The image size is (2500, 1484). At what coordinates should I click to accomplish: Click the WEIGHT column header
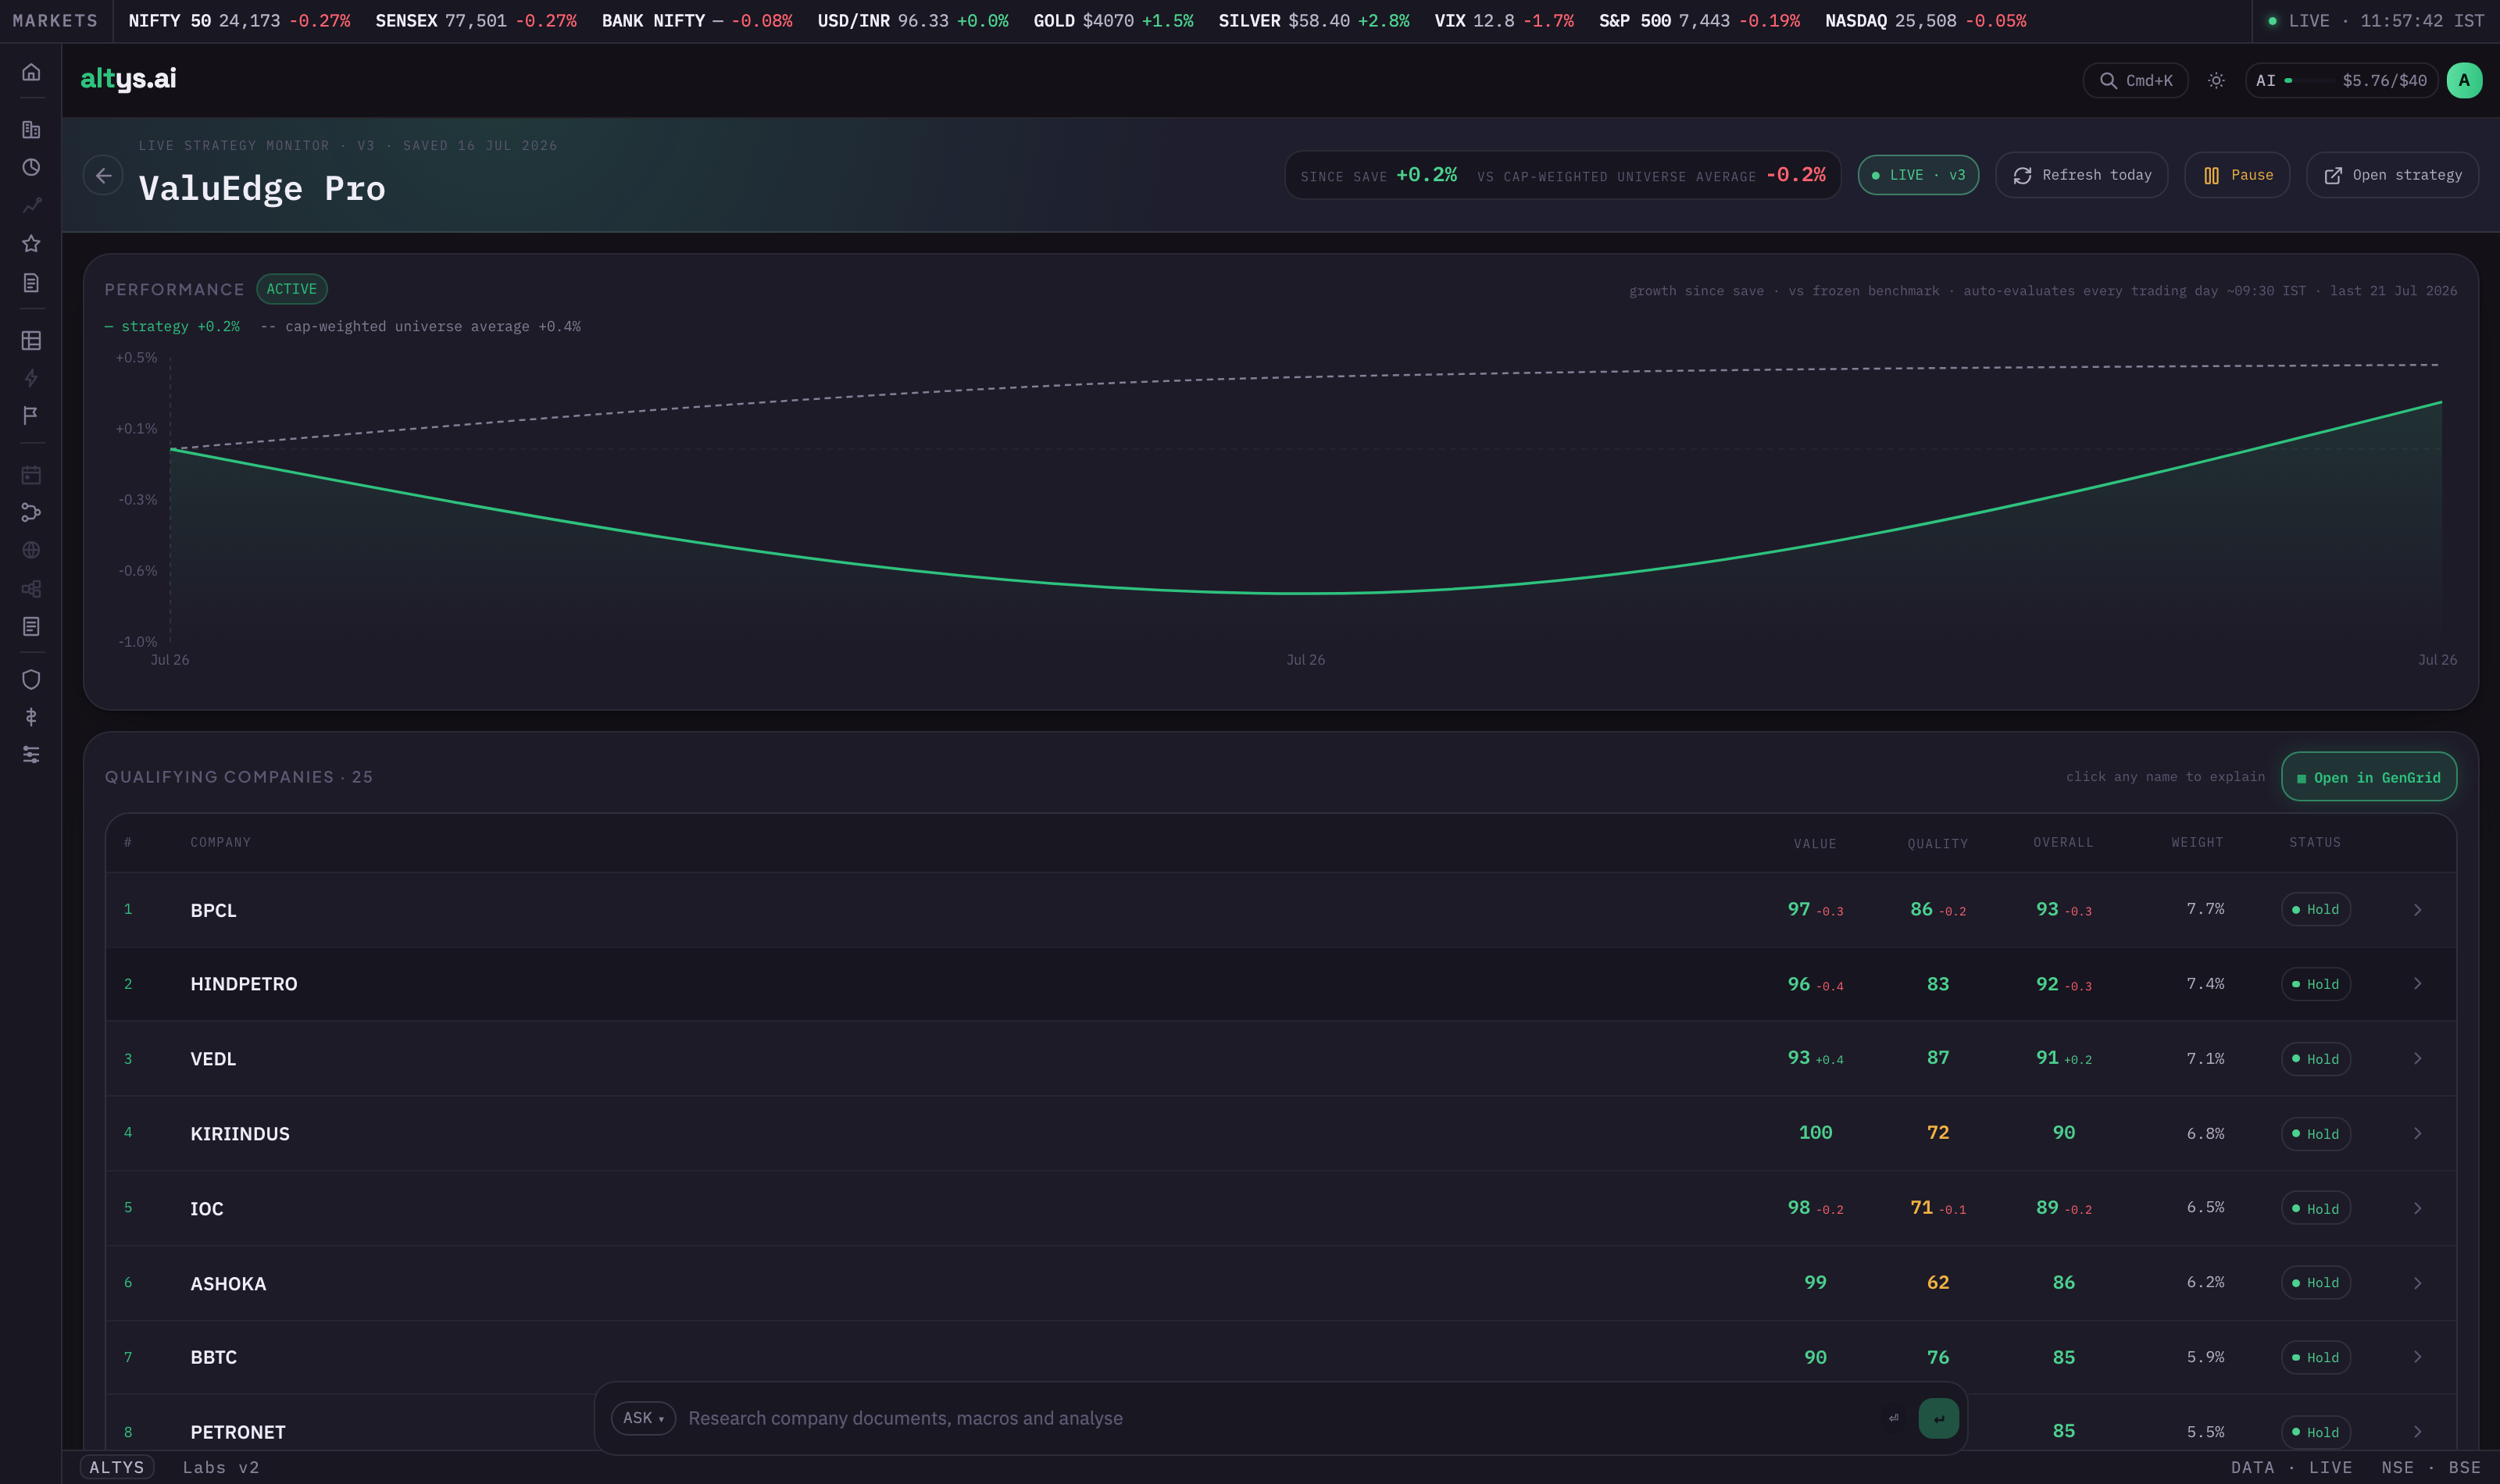click(x=2197, y=842)
